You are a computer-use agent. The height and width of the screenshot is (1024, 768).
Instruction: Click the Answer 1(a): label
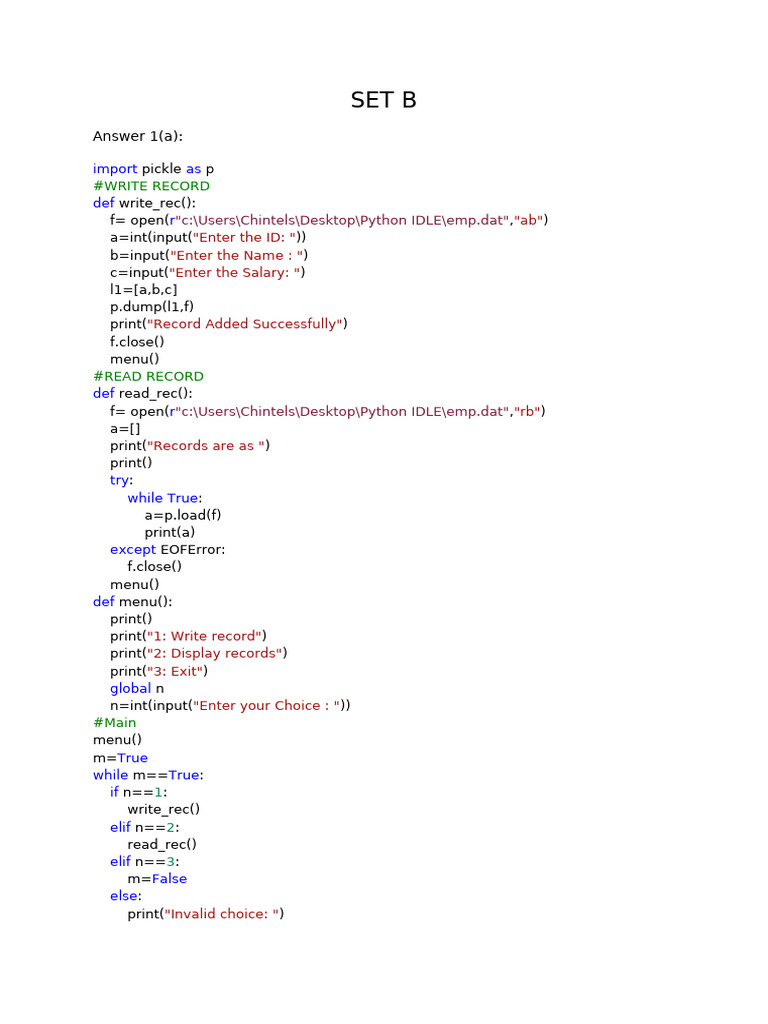(x=138, y=136)
